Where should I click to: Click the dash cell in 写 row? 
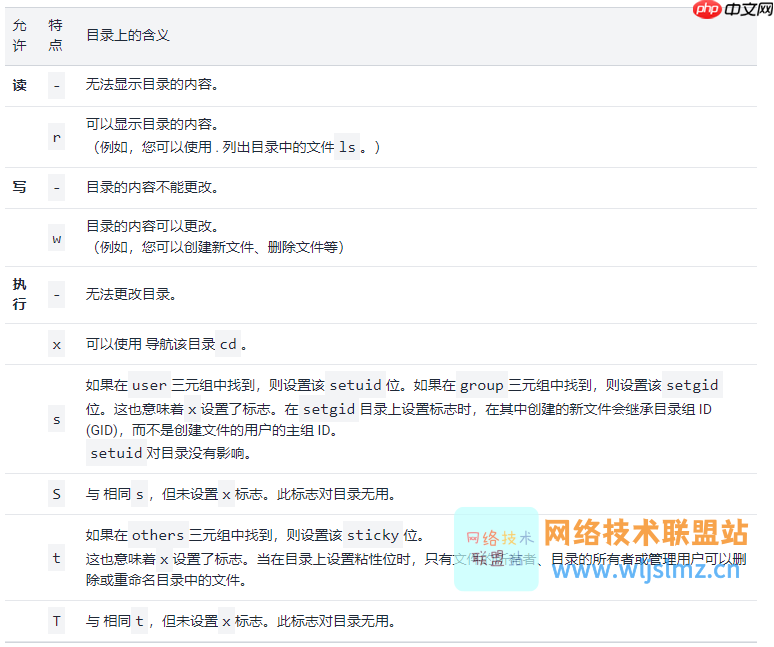coord(56,188)
